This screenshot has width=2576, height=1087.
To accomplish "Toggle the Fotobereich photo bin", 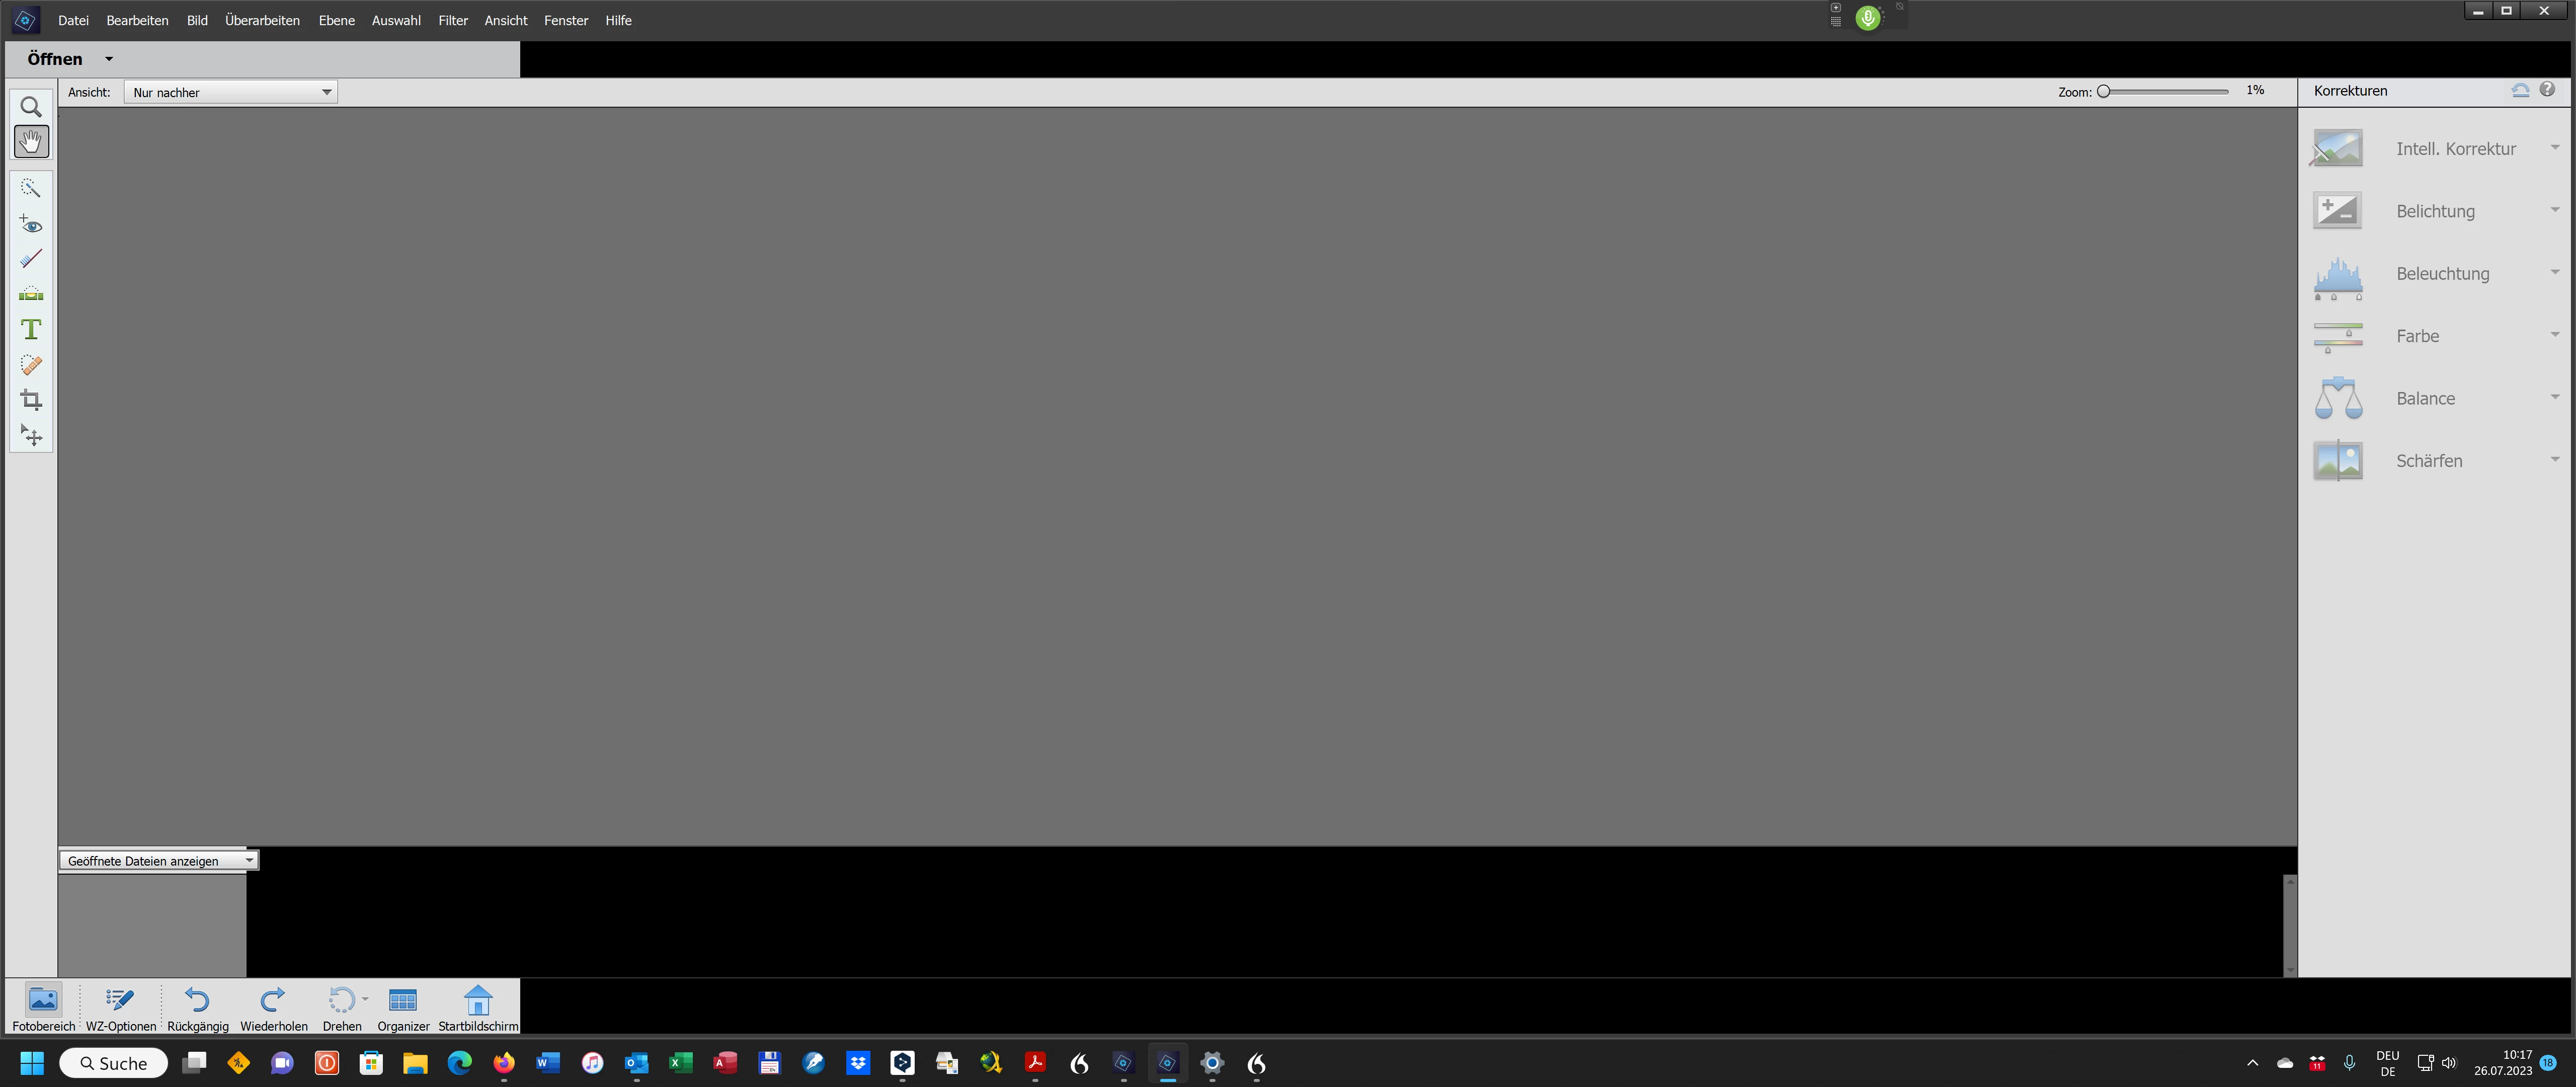I will 43,1006.
